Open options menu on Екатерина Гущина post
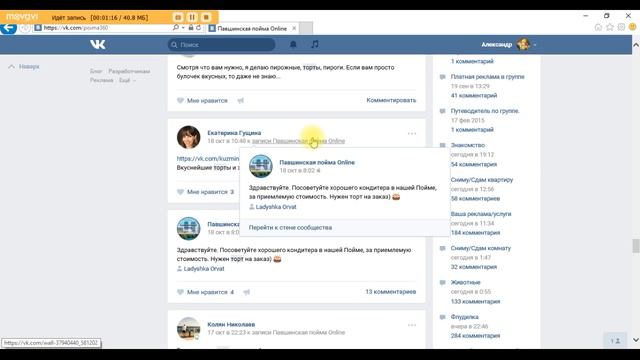 click(x=412, y=133)
